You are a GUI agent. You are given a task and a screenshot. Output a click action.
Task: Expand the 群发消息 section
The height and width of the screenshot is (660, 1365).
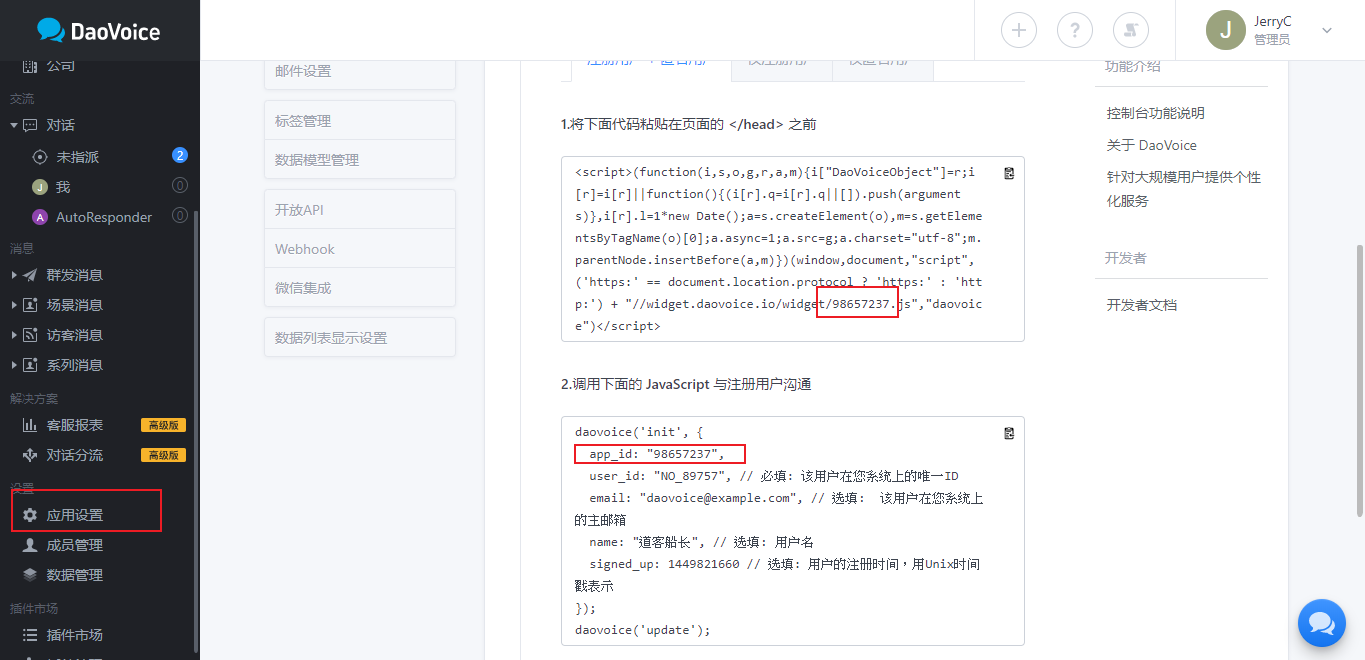[14, 275]
